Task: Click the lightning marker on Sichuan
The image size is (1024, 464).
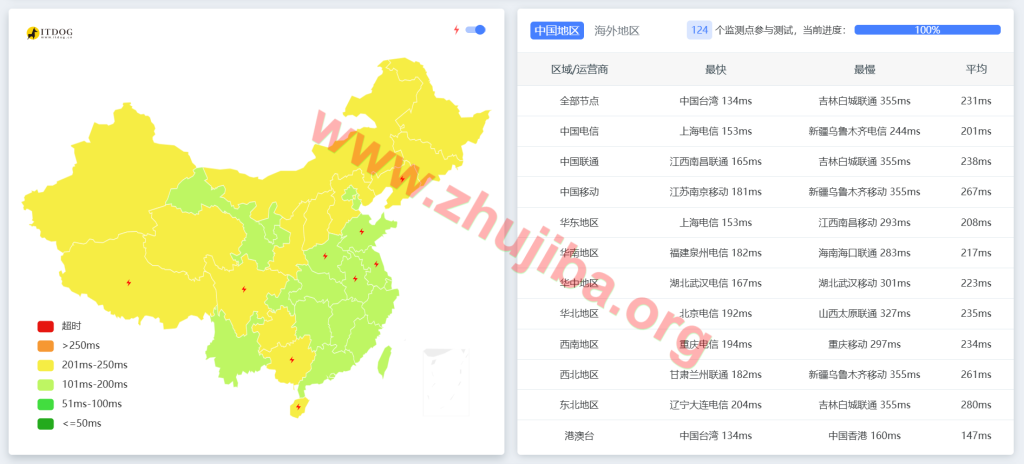Action: click(244, 289)
